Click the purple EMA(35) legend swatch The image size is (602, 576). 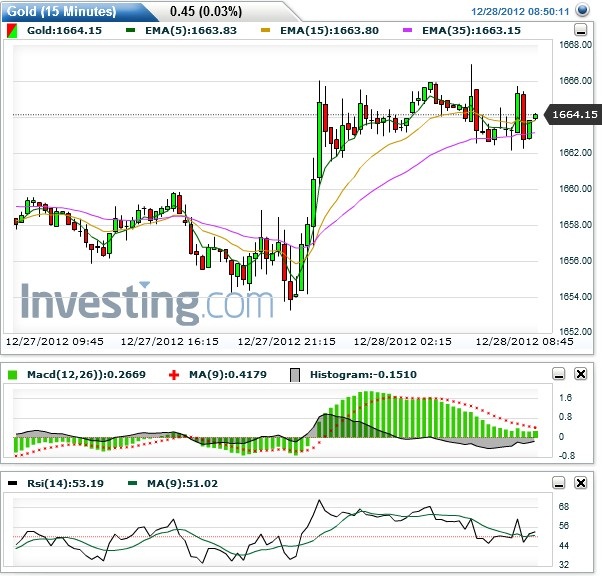(407, 30)
